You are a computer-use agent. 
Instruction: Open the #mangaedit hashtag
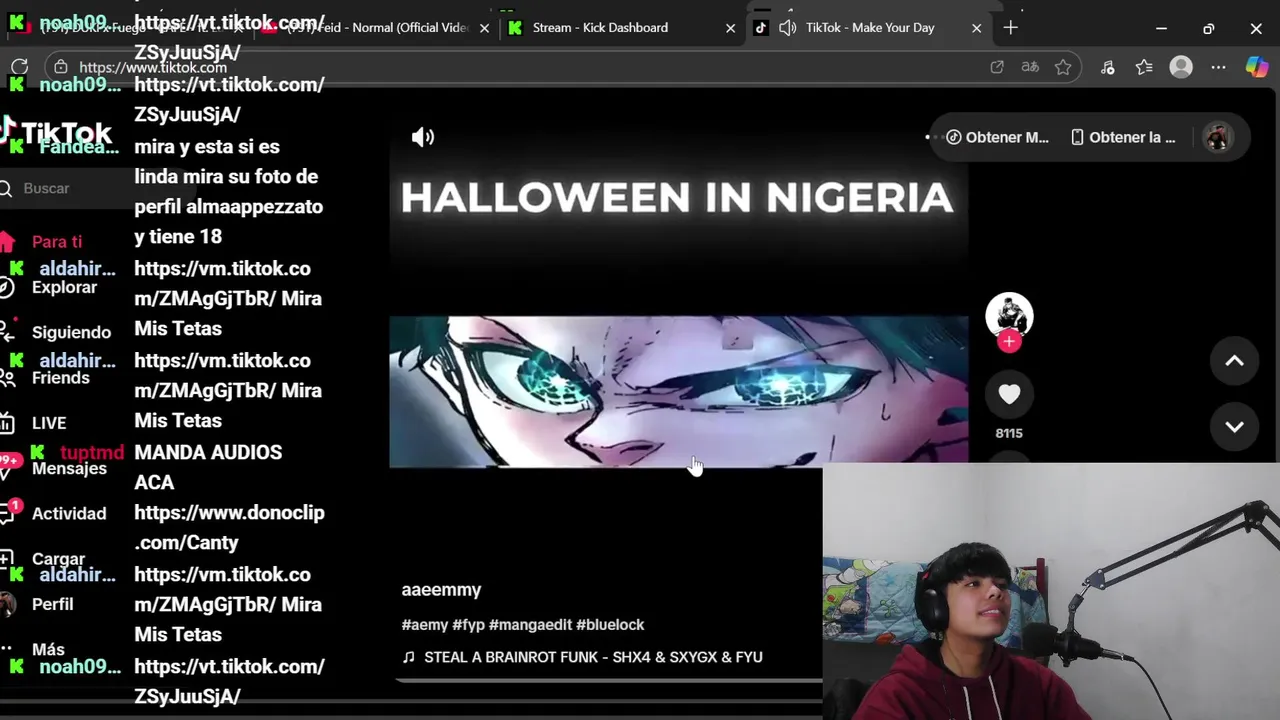[530, 625]
